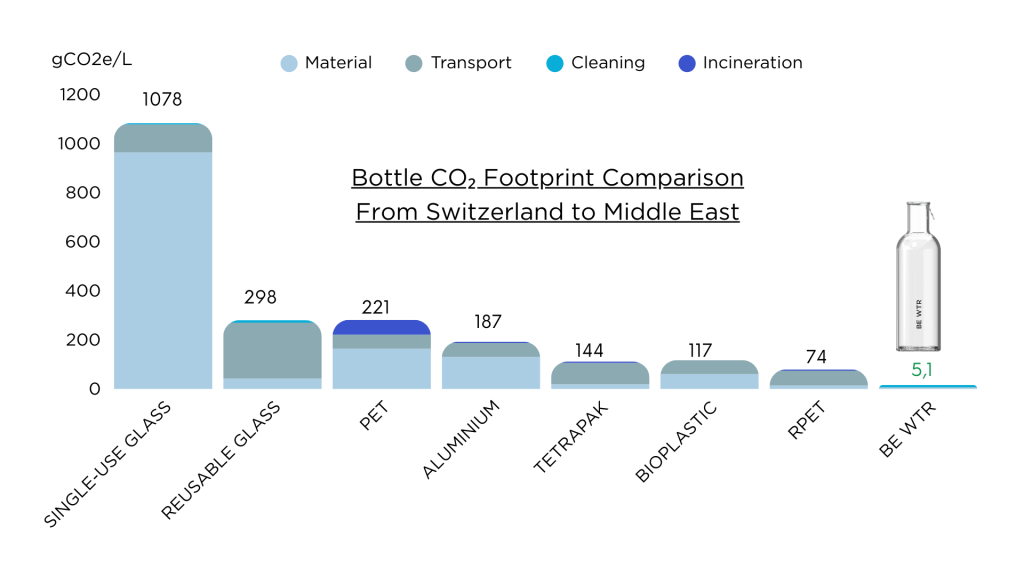Click the chart title text
The height and width of the screenshot is (576, 1024).
pos(547,195)
